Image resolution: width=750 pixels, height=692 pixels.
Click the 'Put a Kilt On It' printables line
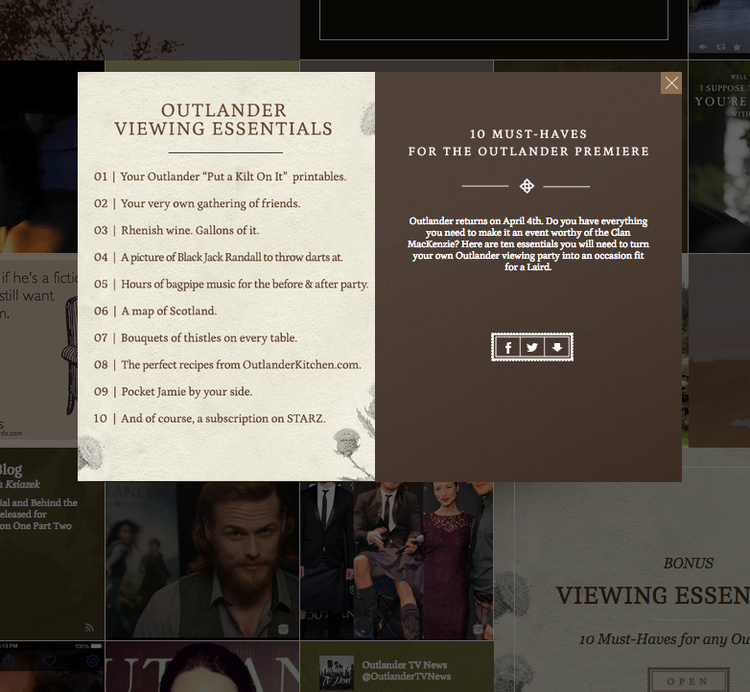(x=220, y=176)
